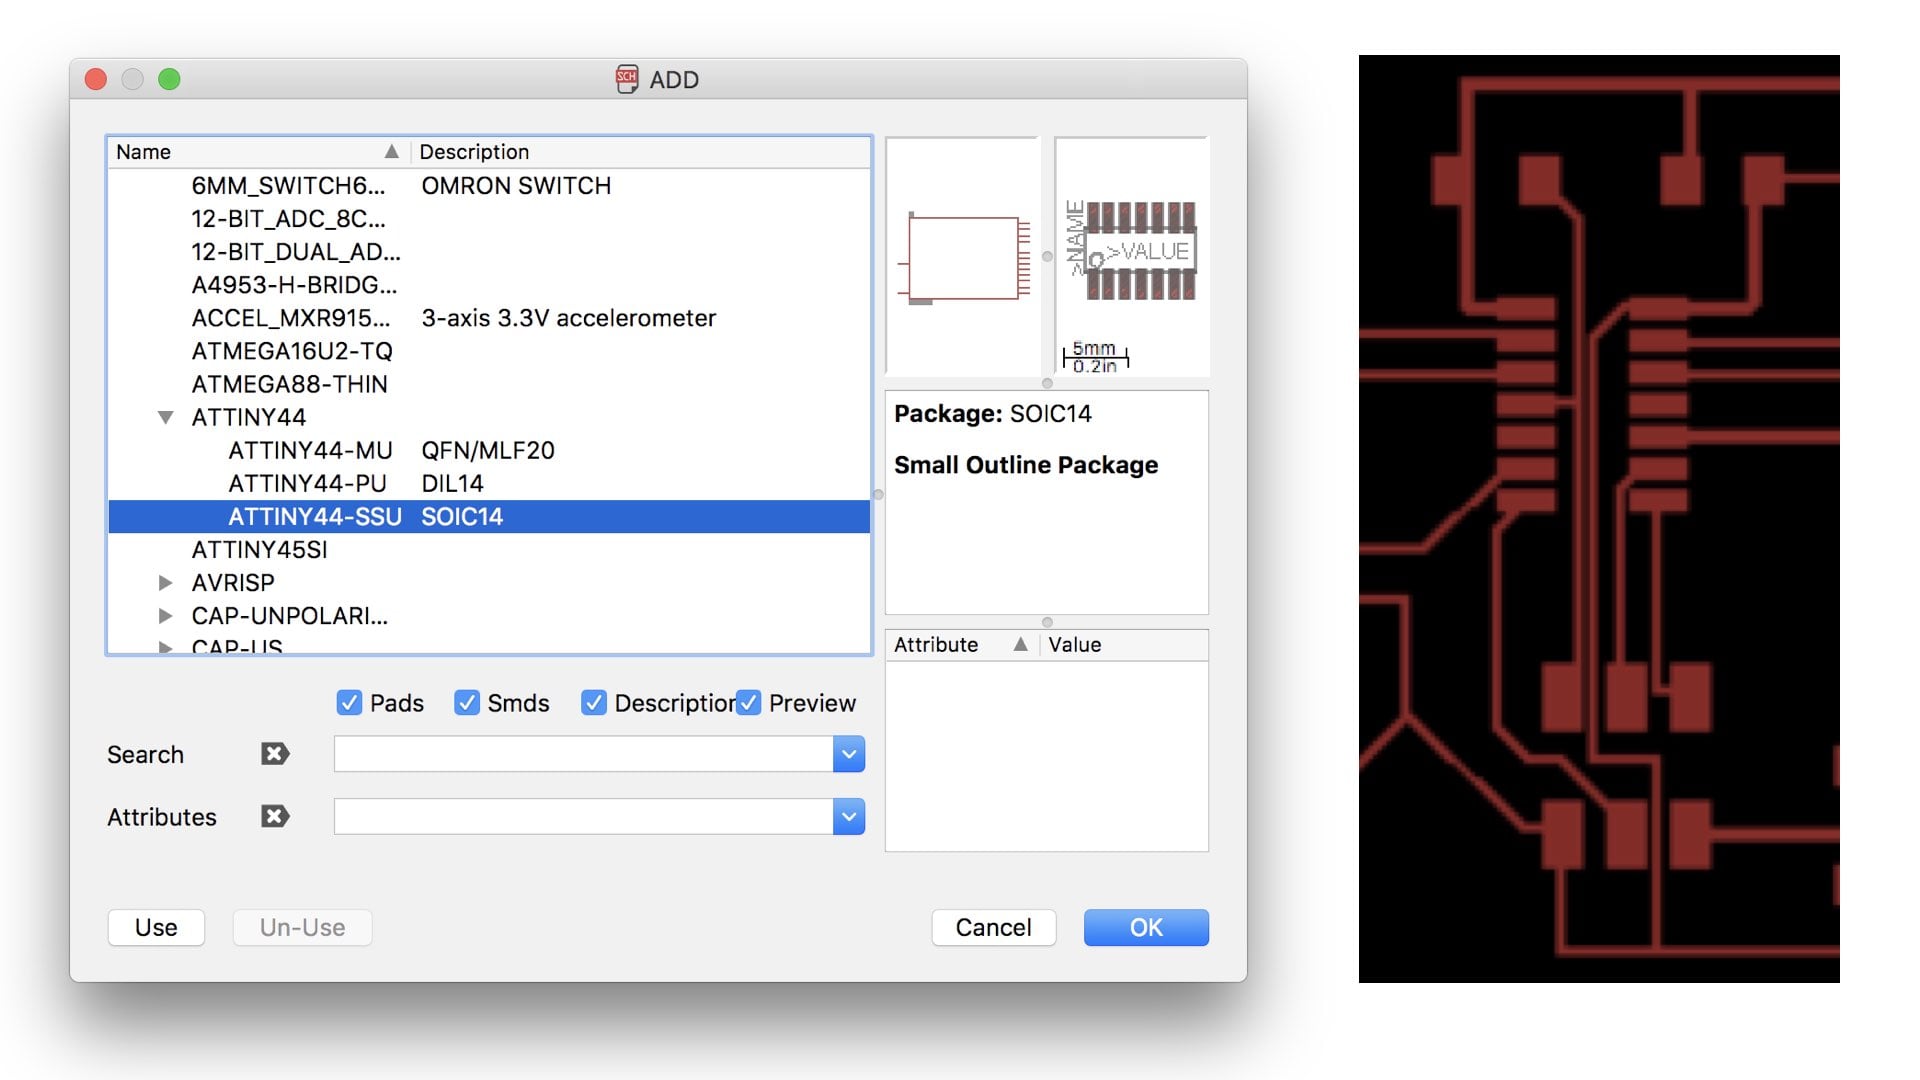
Task: Click the splitter handle above the Attribute table
Action: pyautogui.click(x=1047, y=622)
